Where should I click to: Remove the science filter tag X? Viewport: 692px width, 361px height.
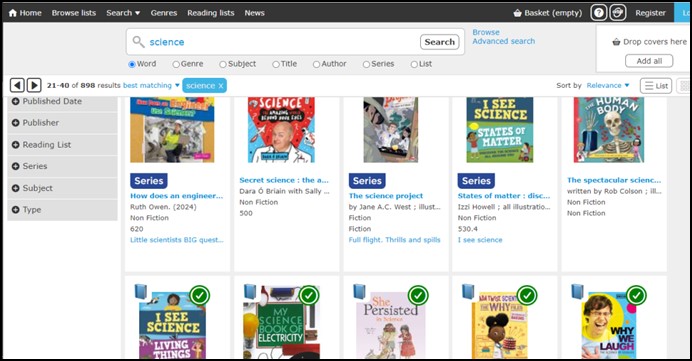(221, 86)
